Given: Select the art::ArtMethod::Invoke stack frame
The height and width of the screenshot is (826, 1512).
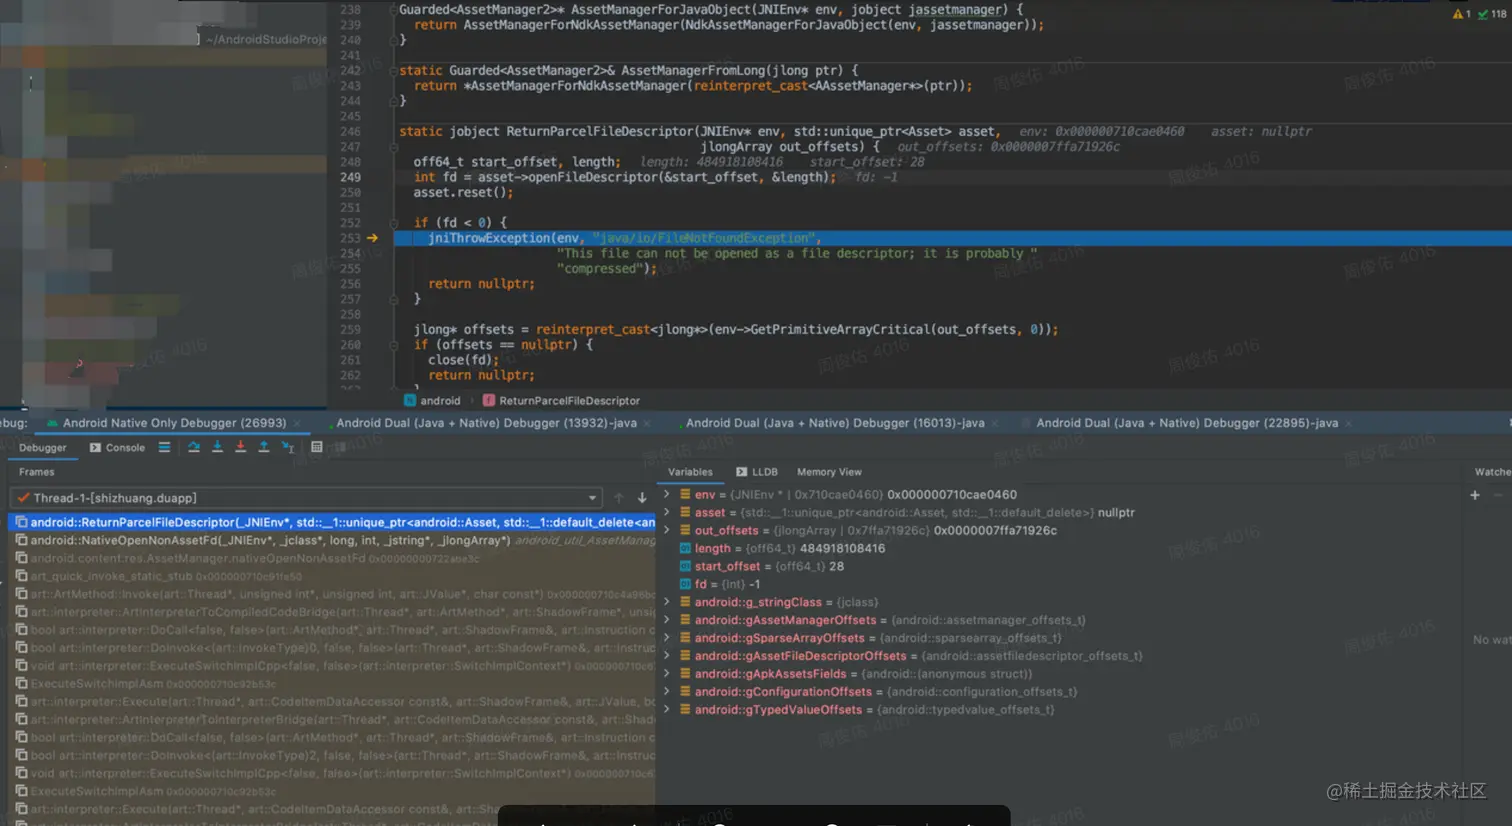Looking at the screenshot, I should tap(333, 594).
